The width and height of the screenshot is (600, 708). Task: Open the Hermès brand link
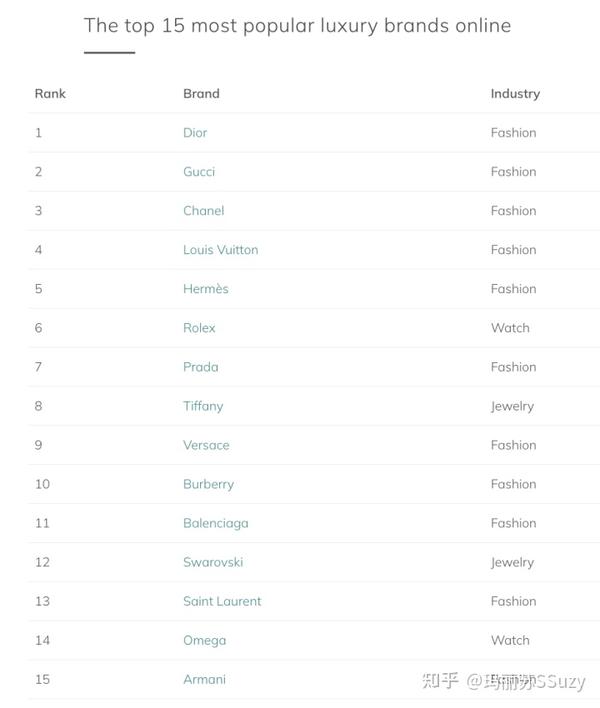tap(205, 289)
